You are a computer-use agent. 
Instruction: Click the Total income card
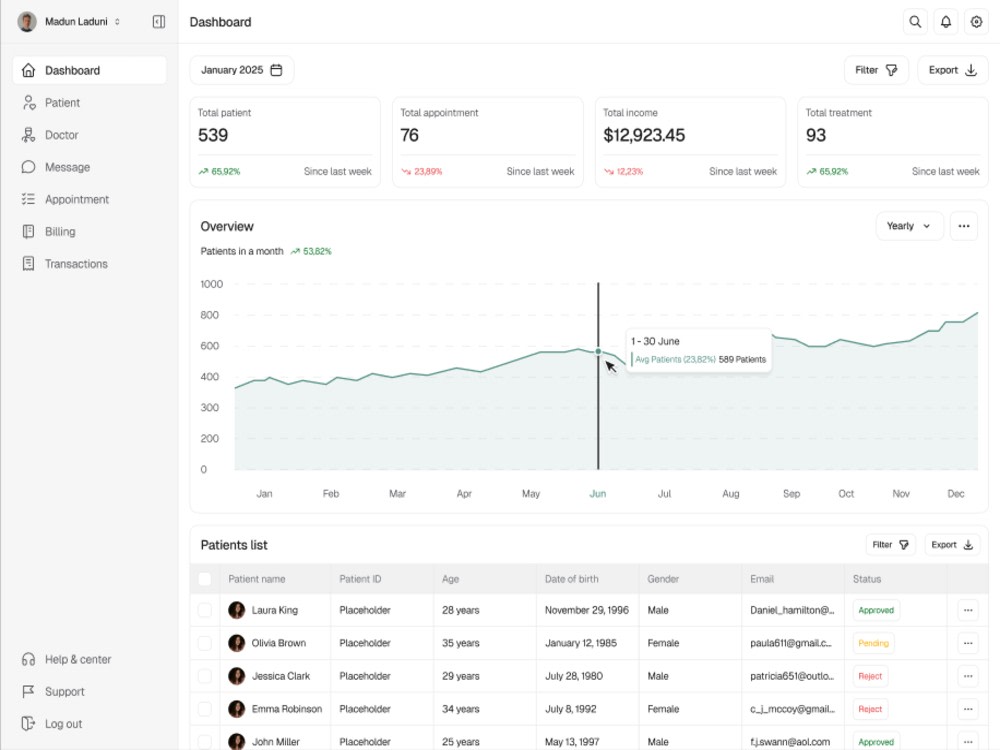click(x=690, y=142)
